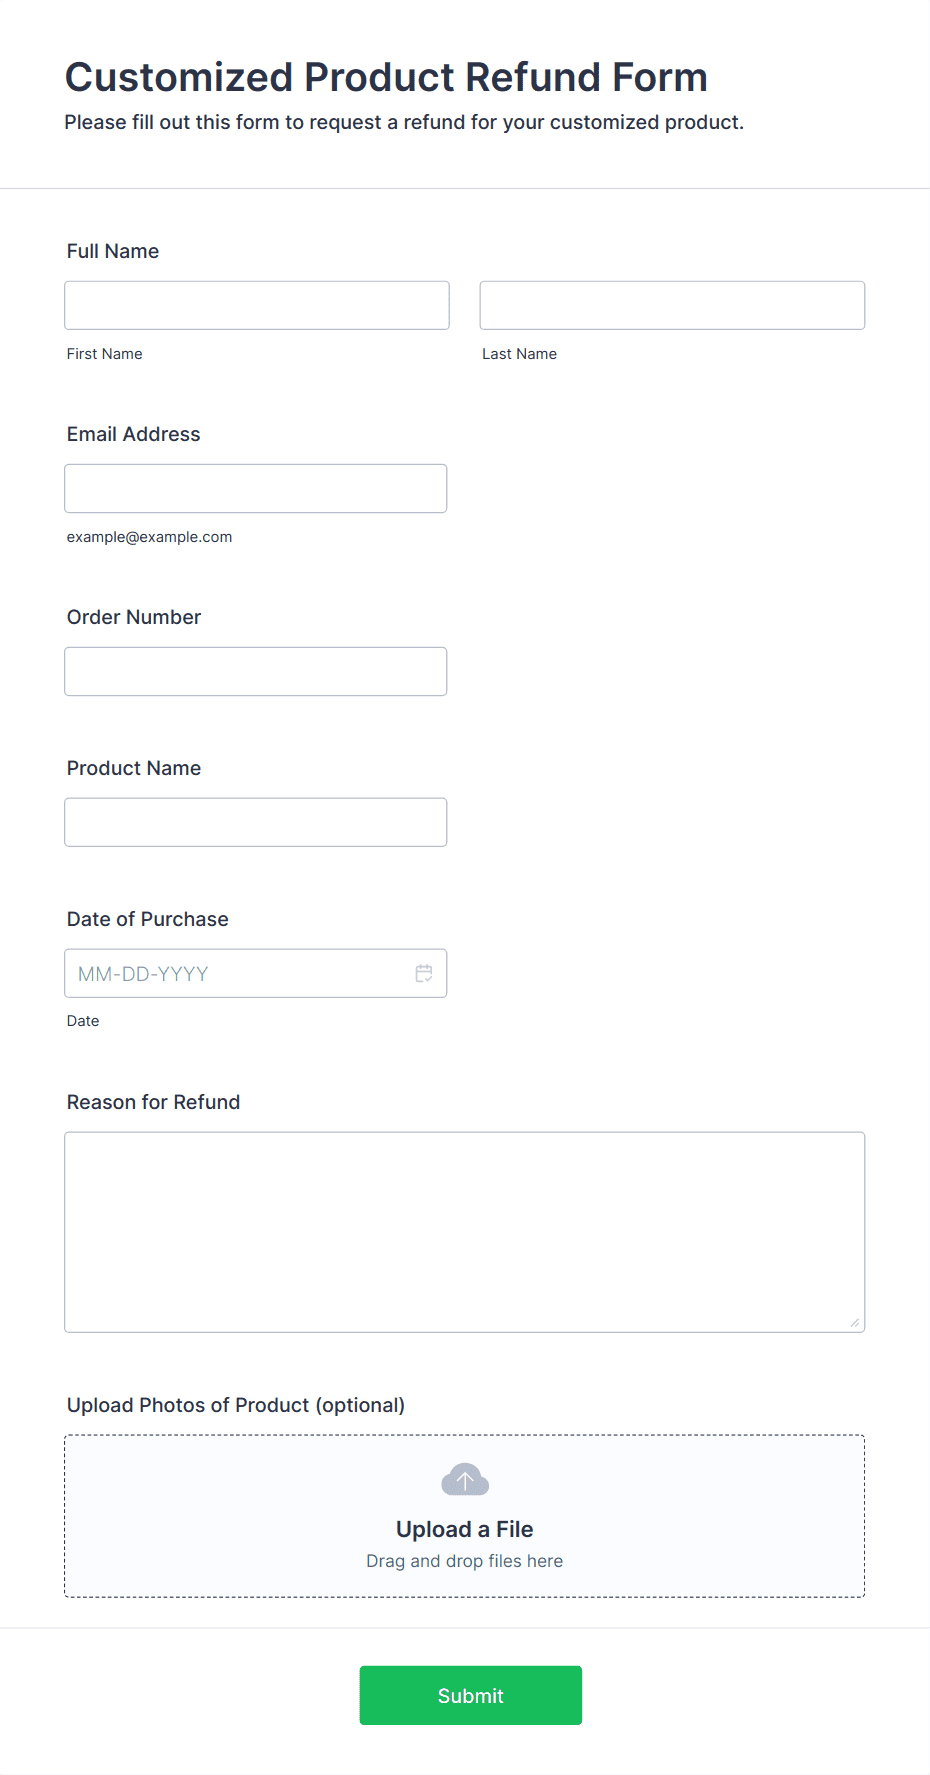Click the cloud upload icon
Image resolution: width=930 pixels, height=1775 pixels.
tap(465, 1480)
